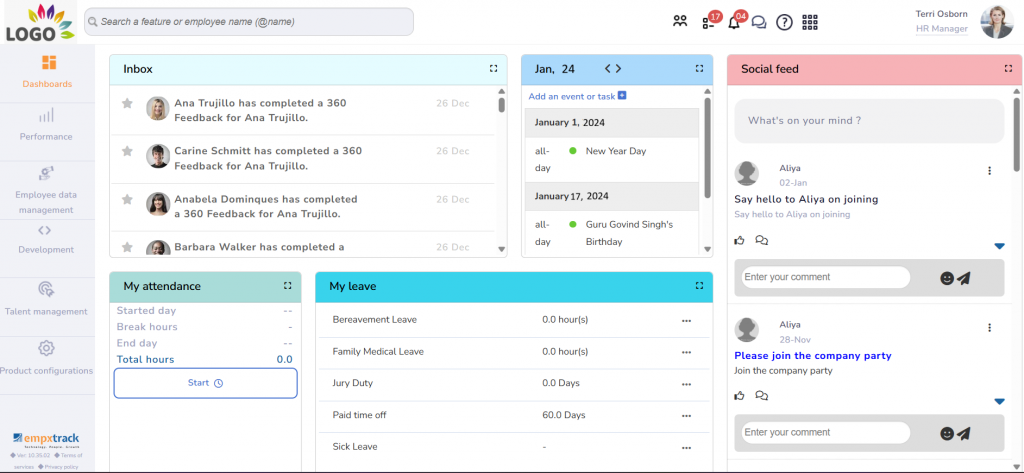Click Terri Osborn's profile picture
Image resolution: width=1024 pixels, height=473 pixels.
(997, 22)
